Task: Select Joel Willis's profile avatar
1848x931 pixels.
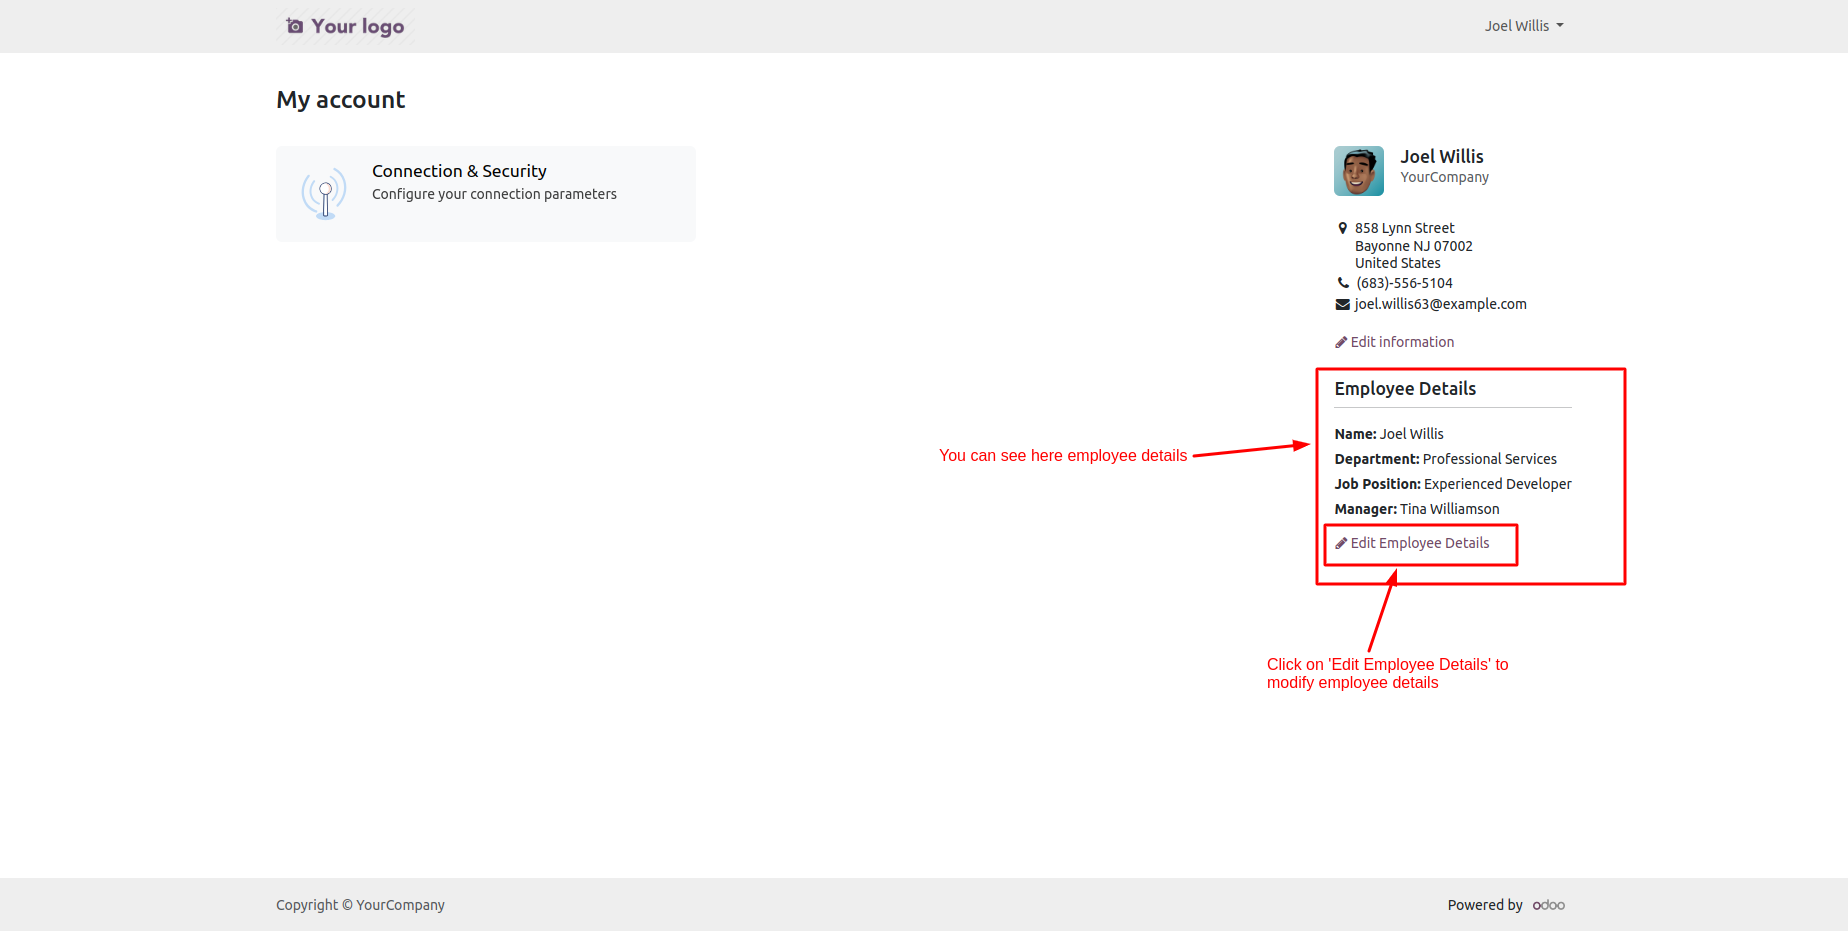Action: coord(1358,171)
